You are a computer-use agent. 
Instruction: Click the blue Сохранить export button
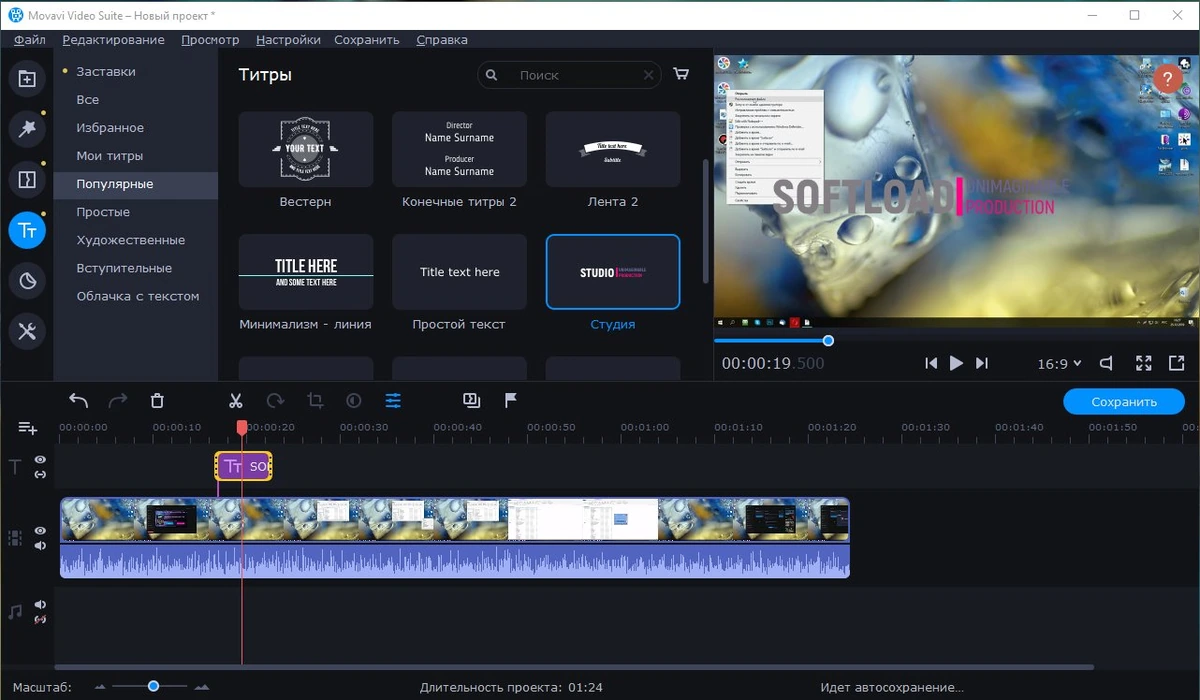tap(1124, 401)
